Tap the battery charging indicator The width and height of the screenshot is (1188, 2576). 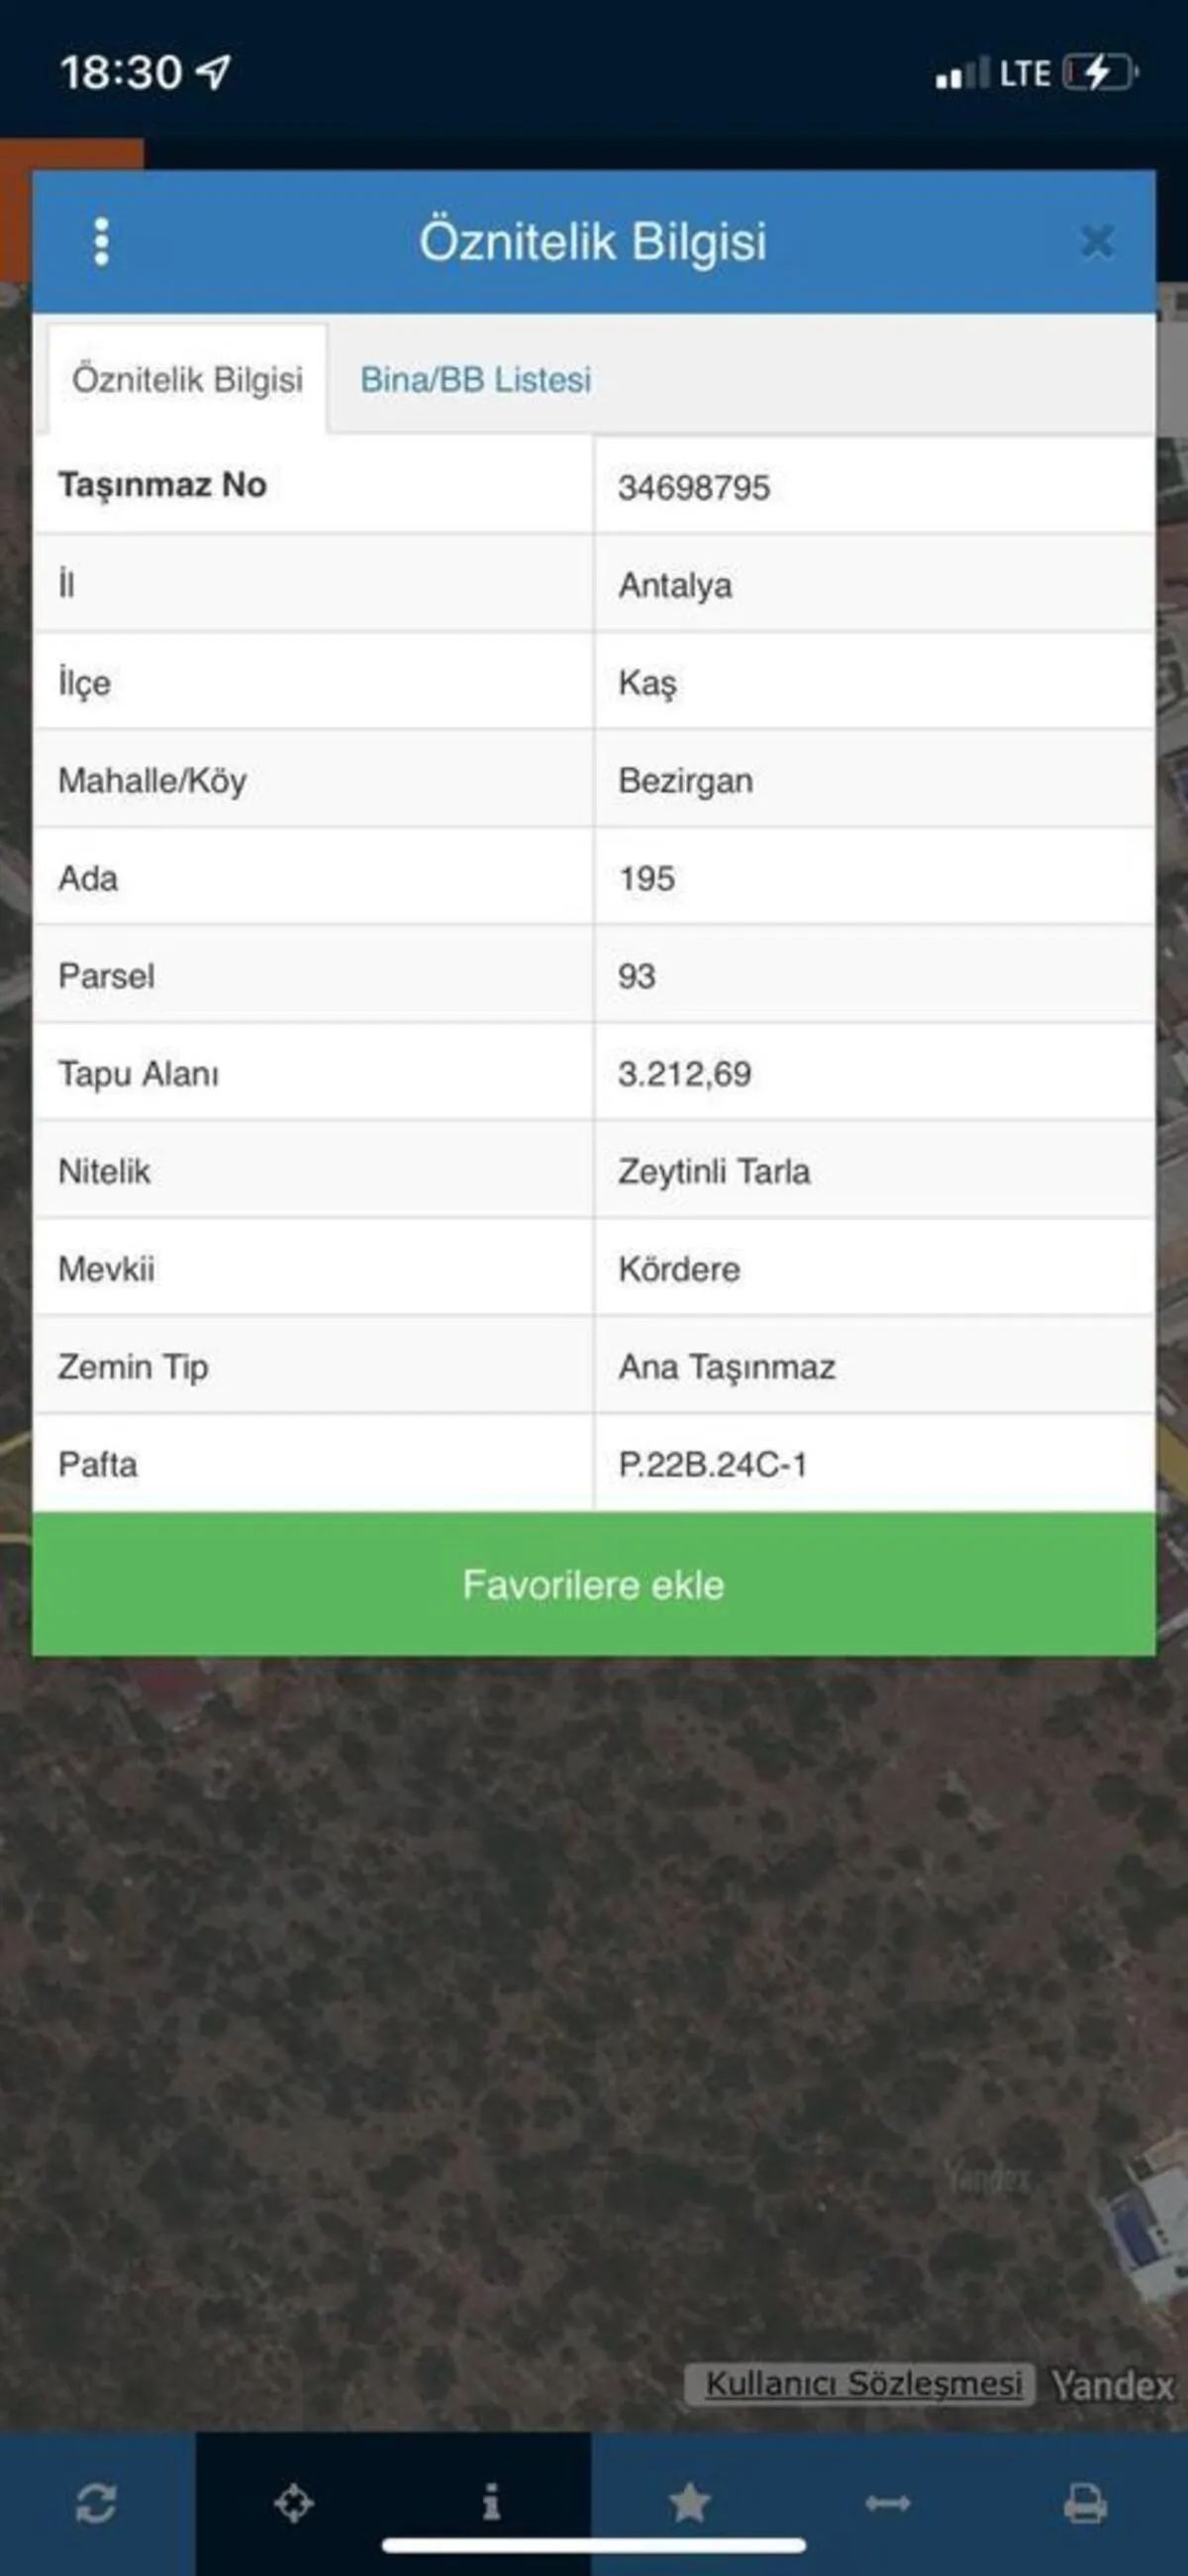(1100, 73)
